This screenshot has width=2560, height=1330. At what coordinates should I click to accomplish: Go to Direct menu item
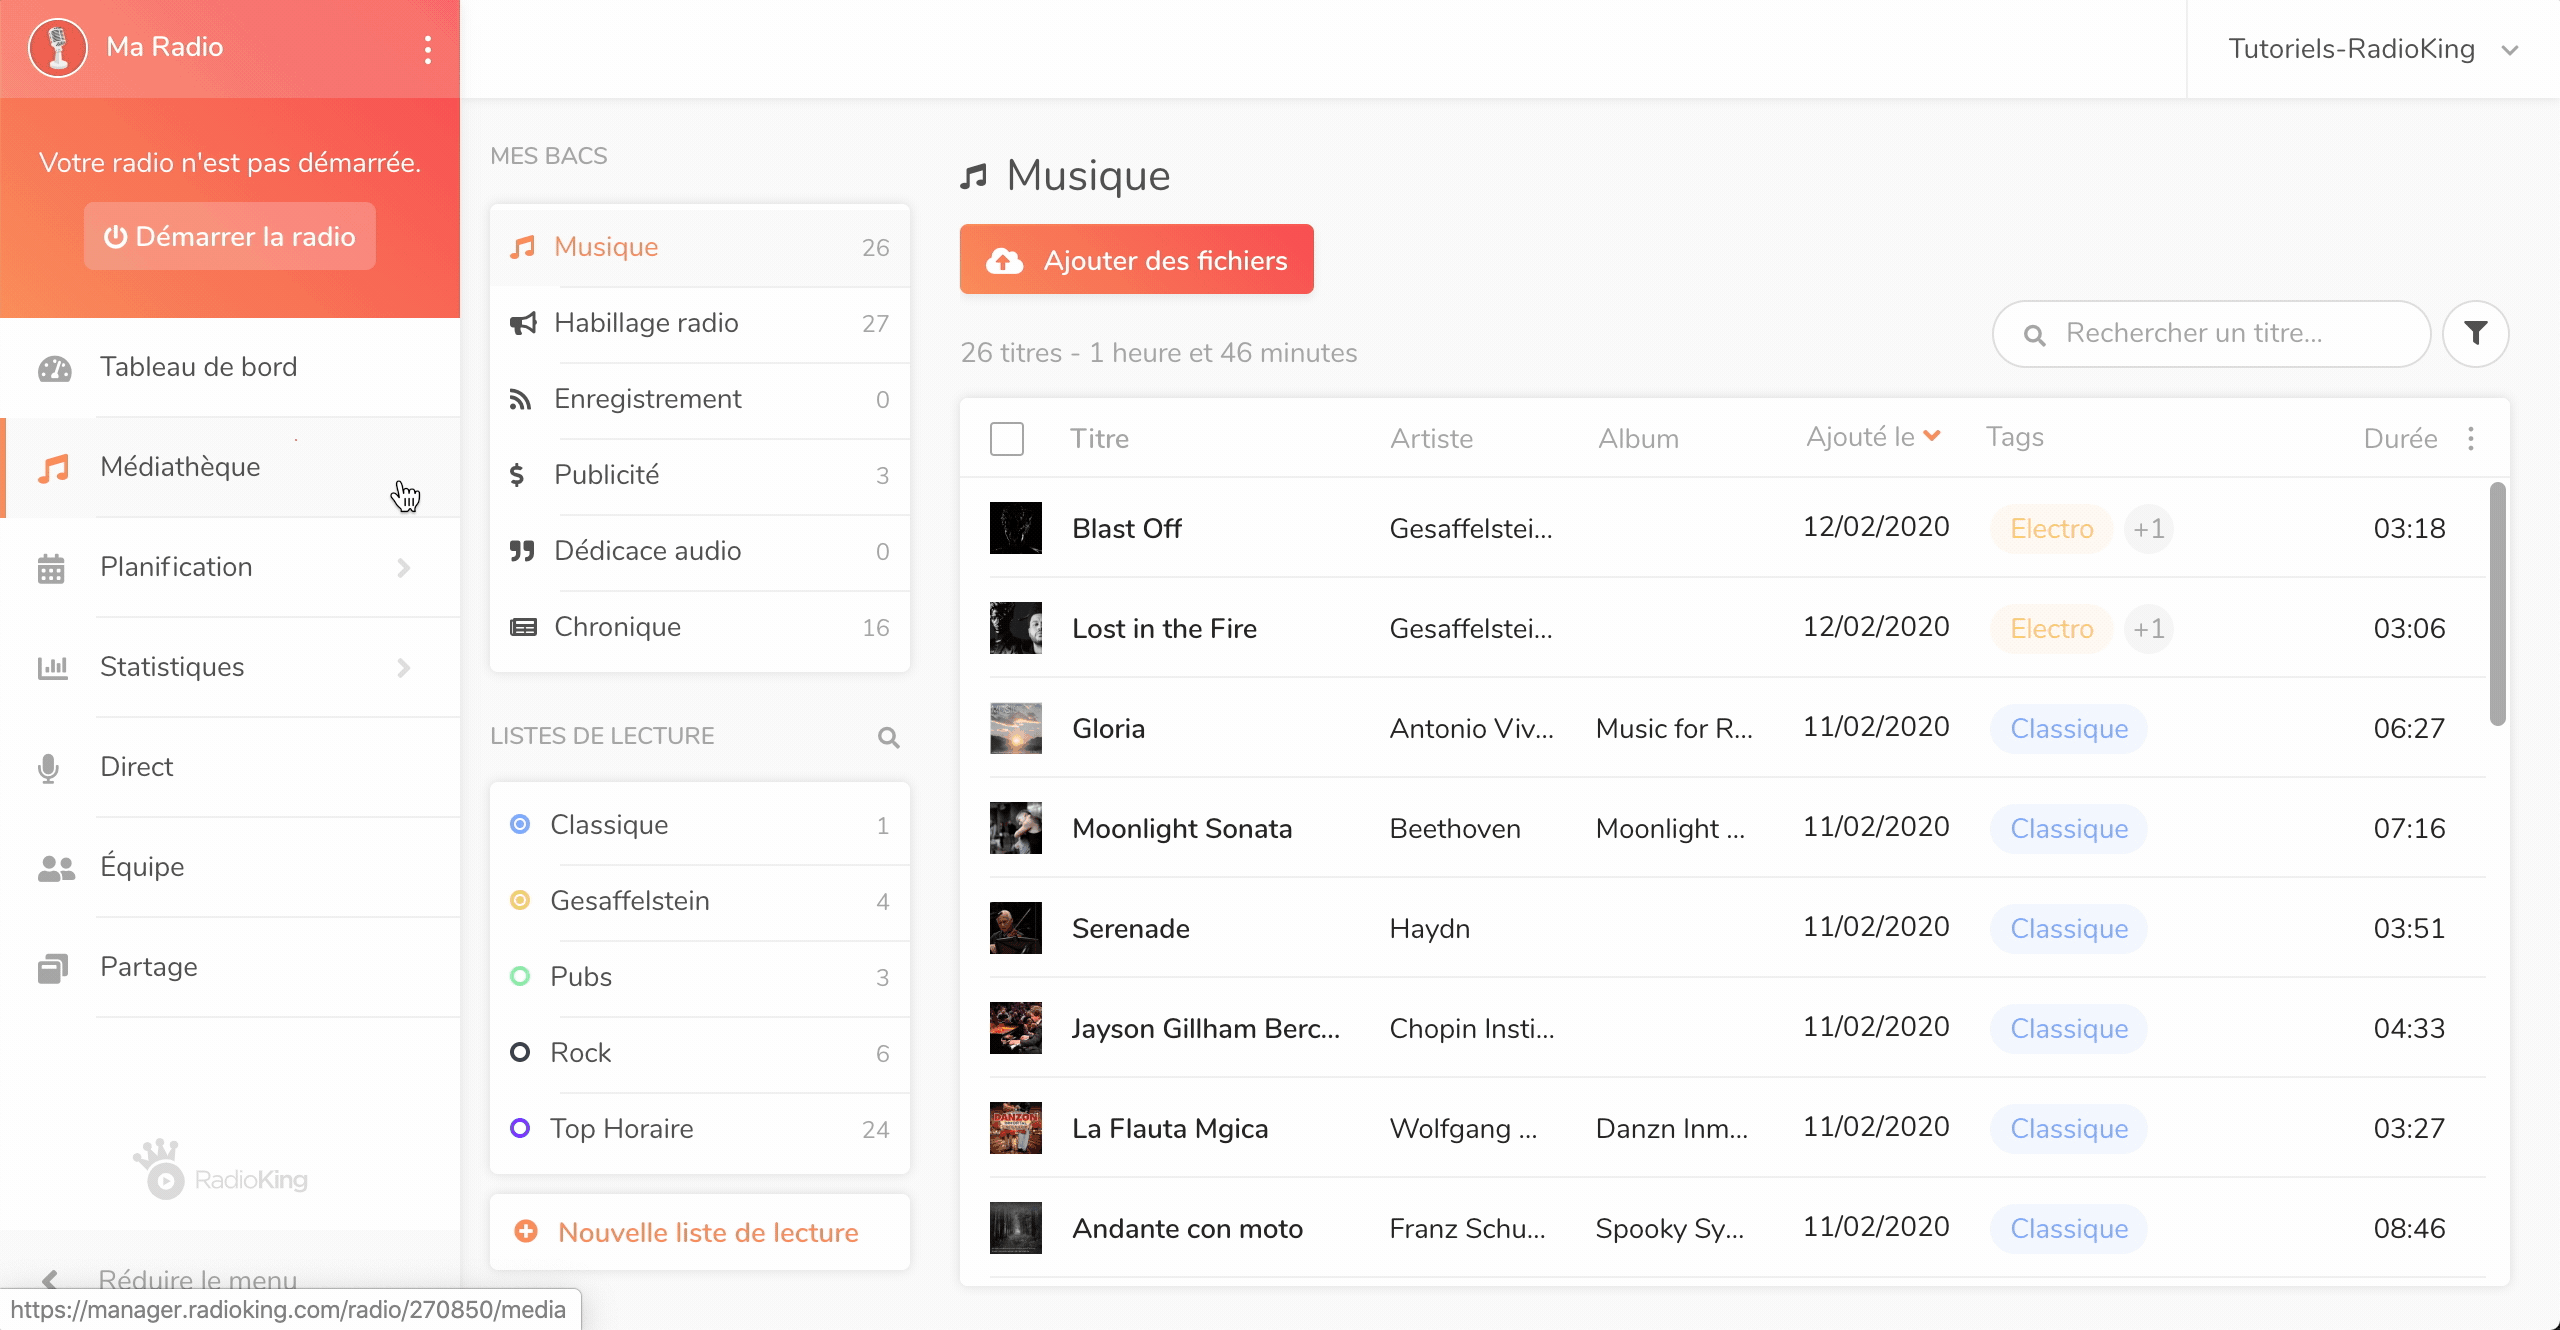[x=230, y=767]
